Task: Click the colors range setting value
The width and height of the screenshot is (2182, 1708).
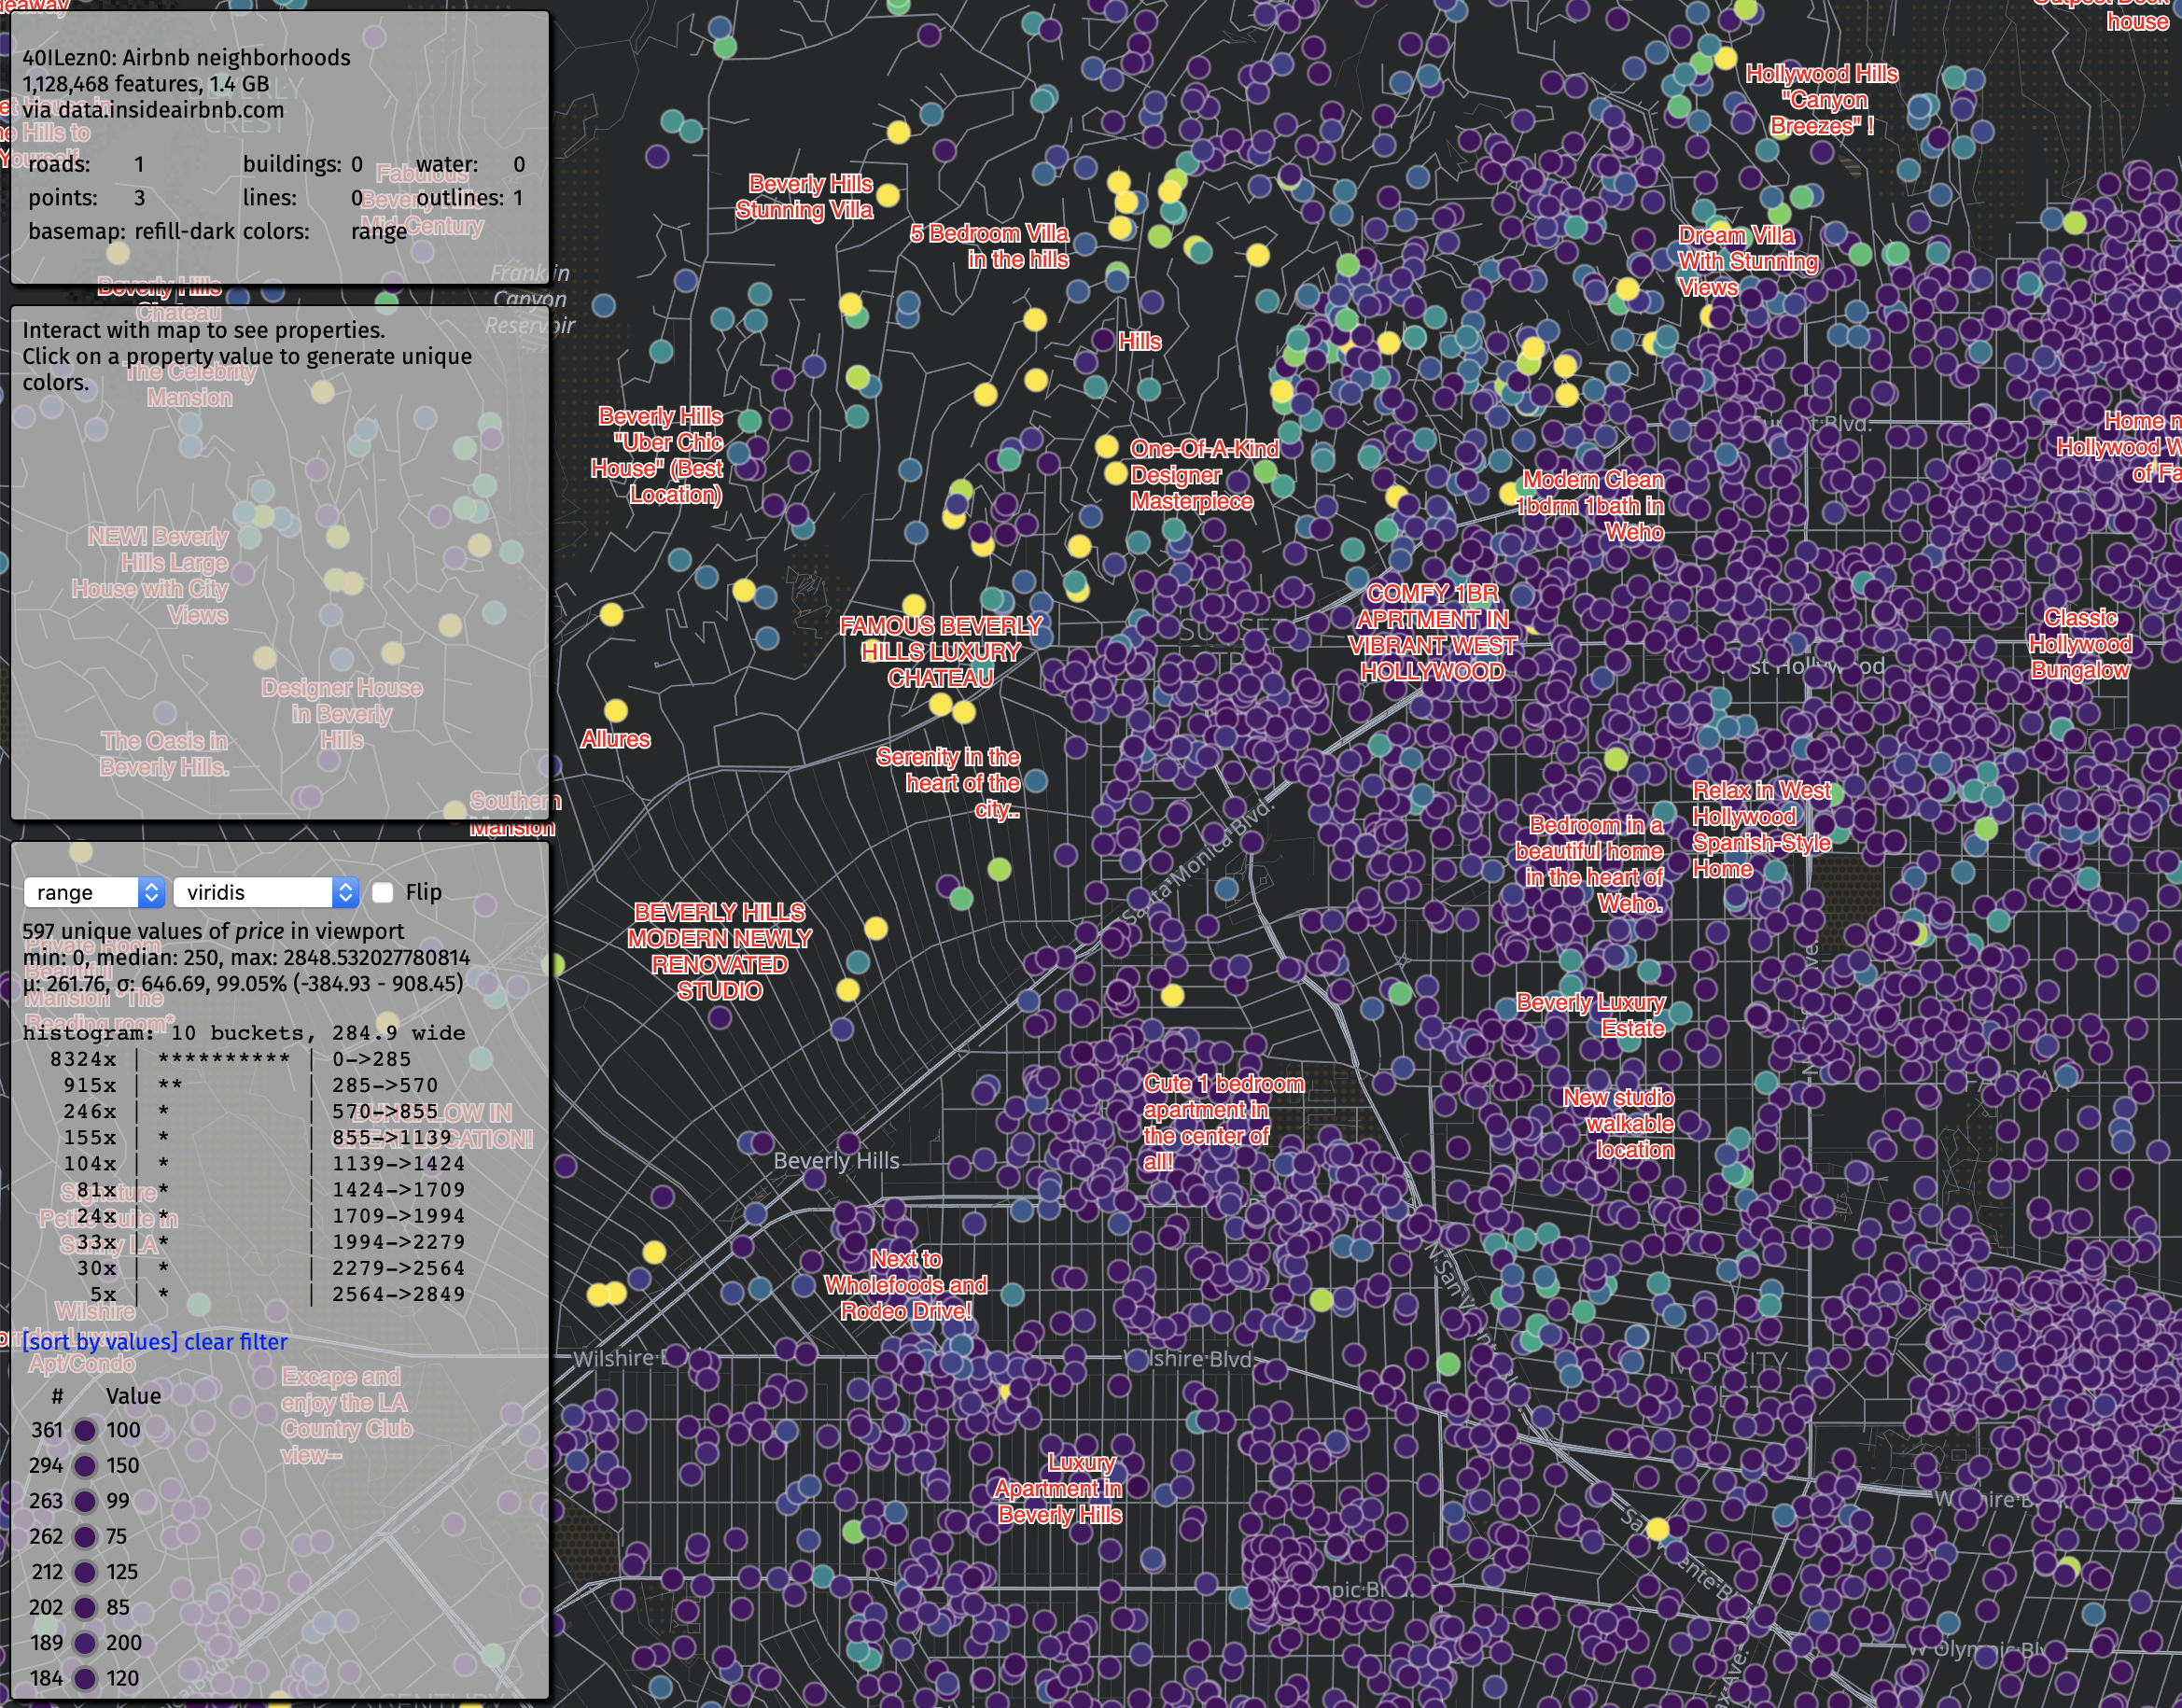Action: (378, 231)
